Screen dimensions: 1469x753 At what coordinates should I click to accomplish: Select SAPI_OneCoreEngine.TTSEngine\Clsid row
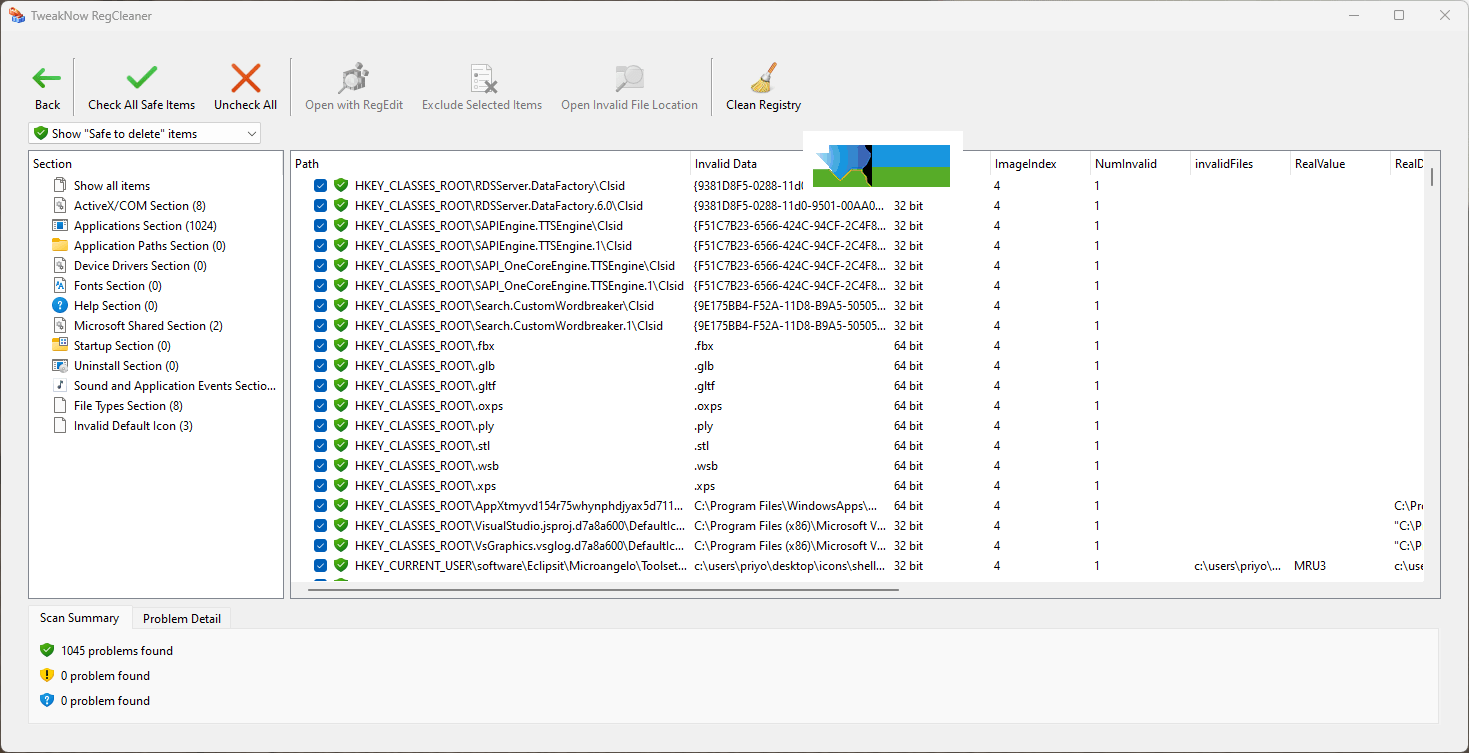click(515, 265)
